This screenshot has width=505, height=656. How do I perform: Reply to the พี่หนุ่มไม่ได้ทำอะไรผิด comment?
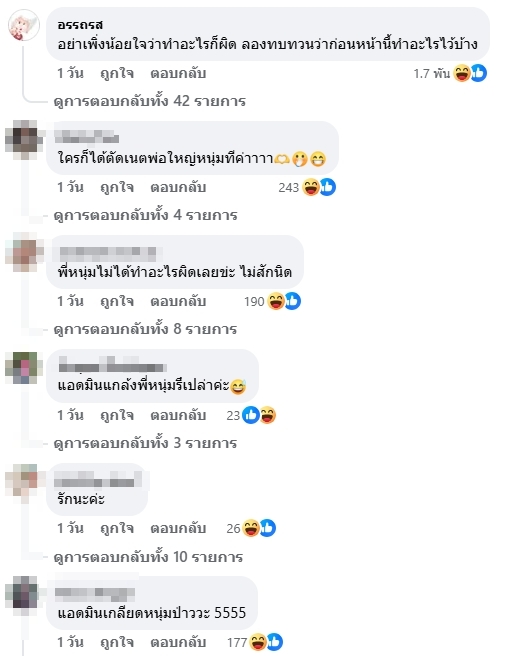click(x=178, y=301)
